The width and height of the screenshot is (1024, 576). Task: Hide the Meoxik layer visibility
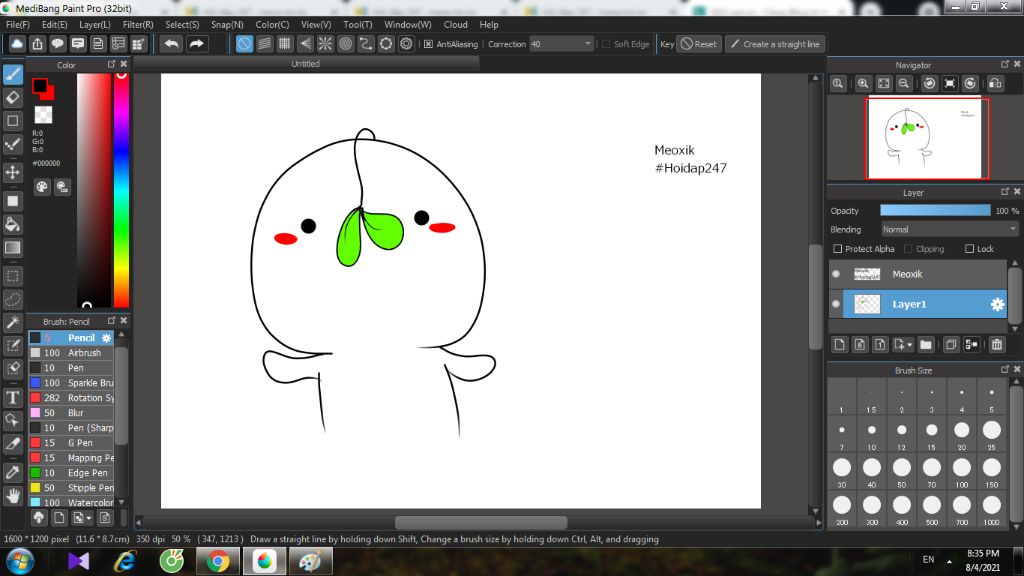pyautogui.click(x=836, y=274)
